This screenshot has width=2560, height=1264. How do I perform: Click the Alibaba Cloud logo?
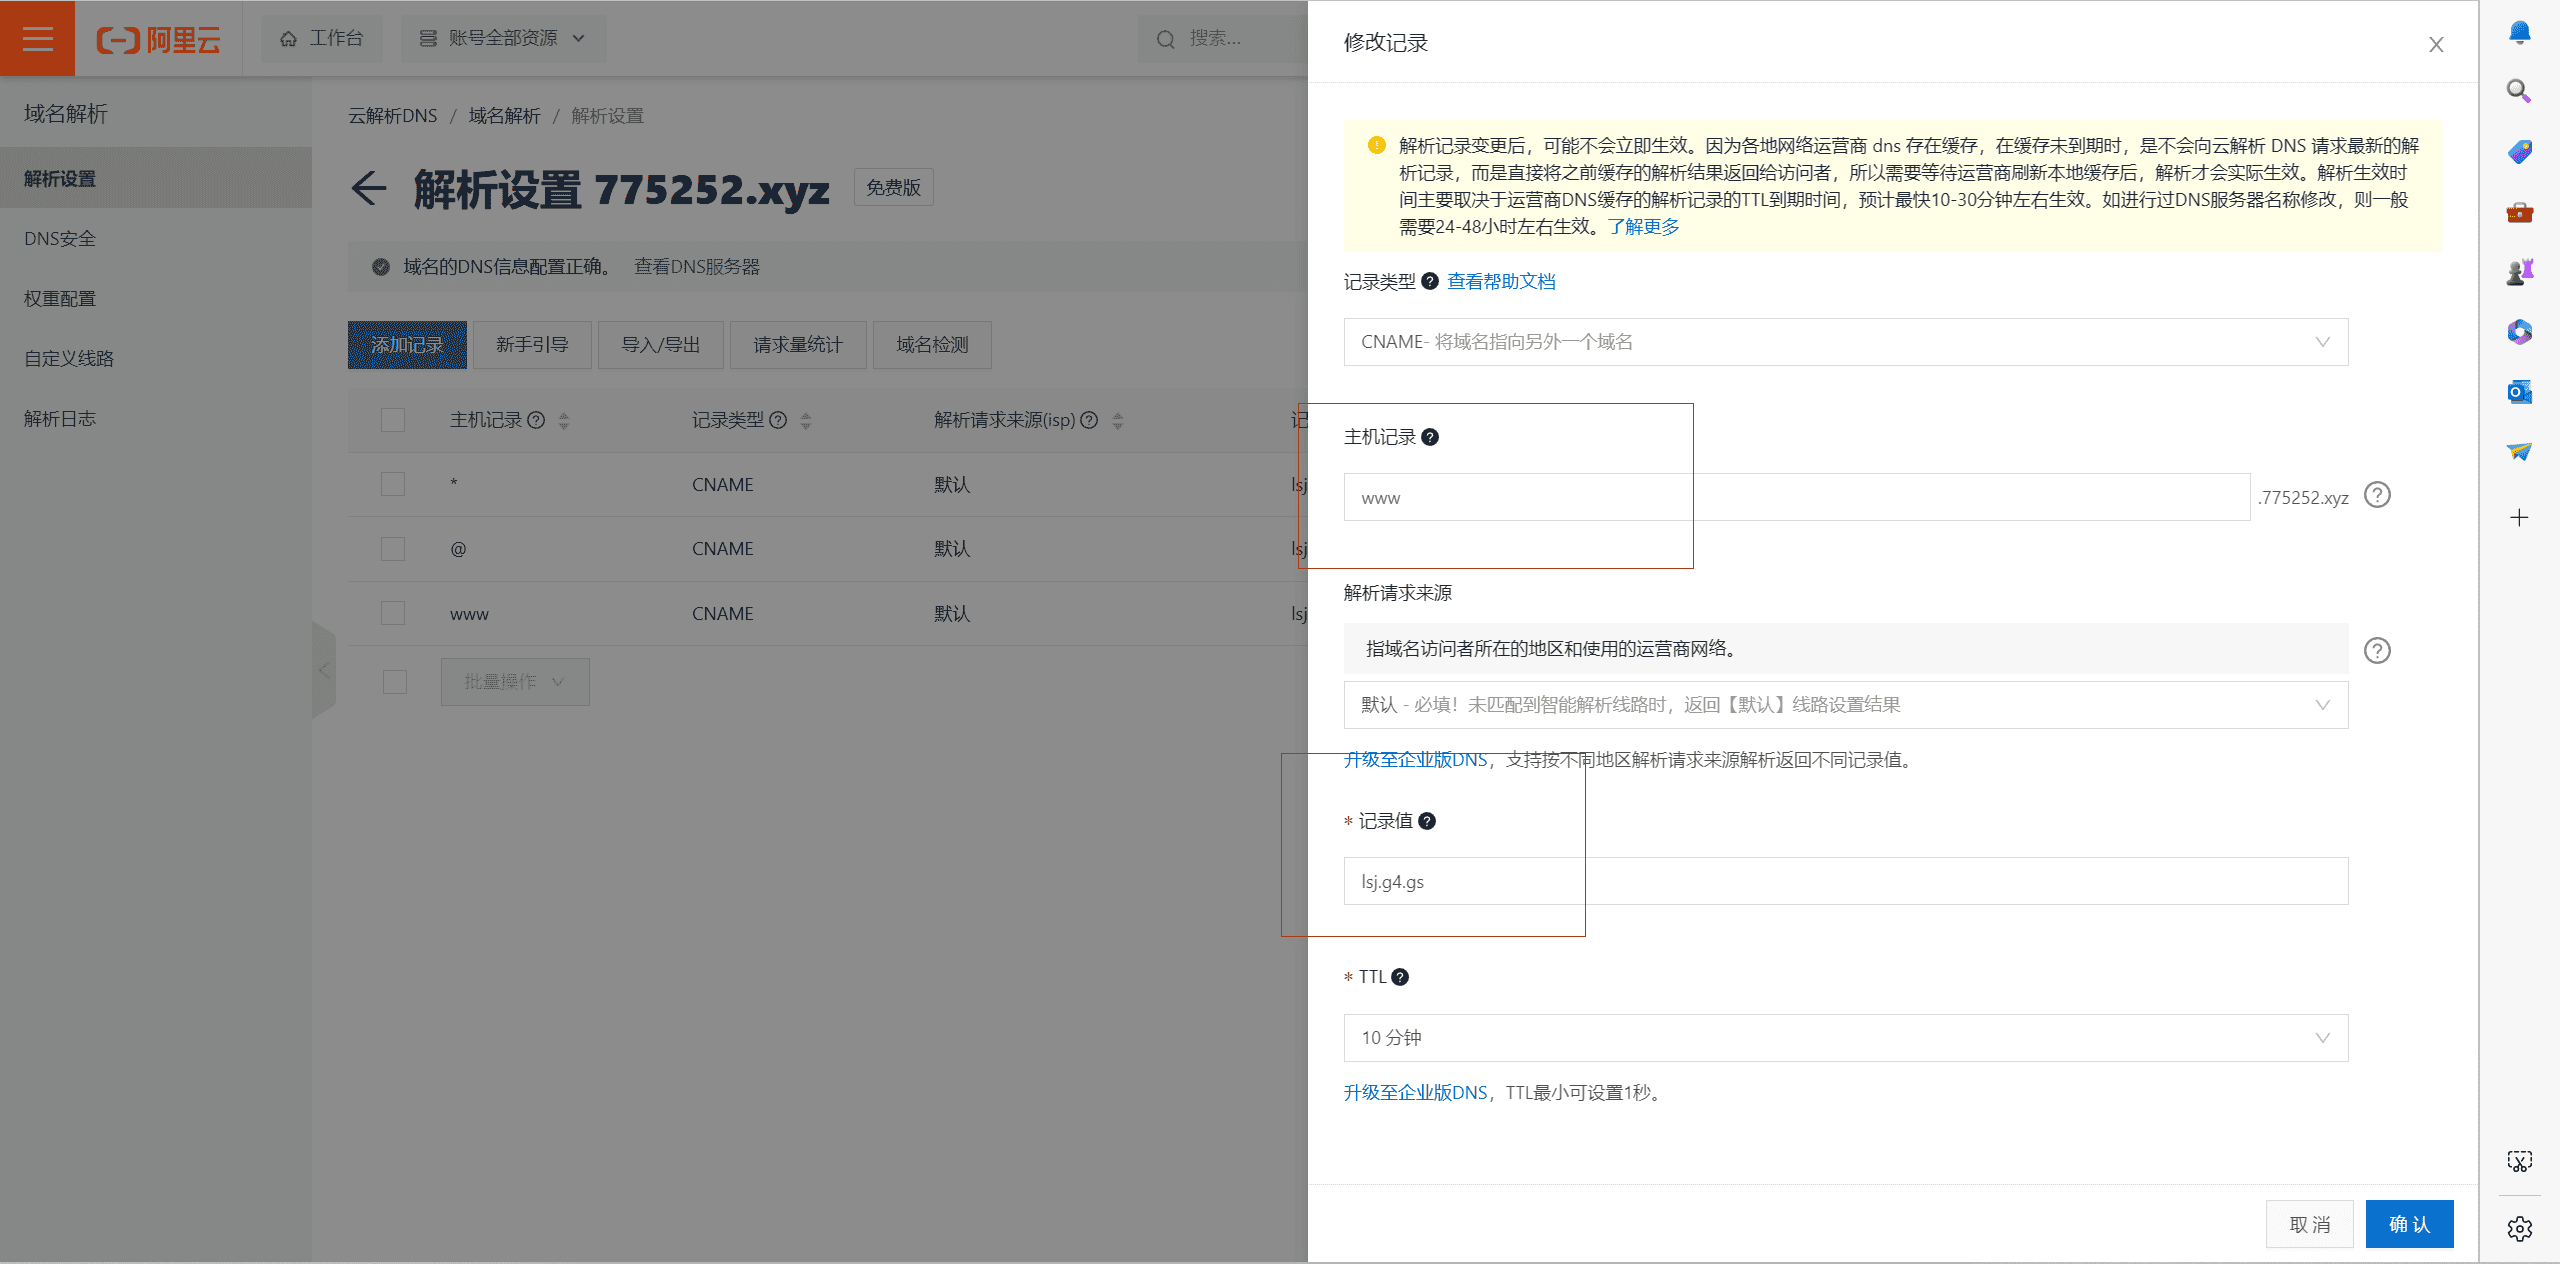click(x=158, y=40)
